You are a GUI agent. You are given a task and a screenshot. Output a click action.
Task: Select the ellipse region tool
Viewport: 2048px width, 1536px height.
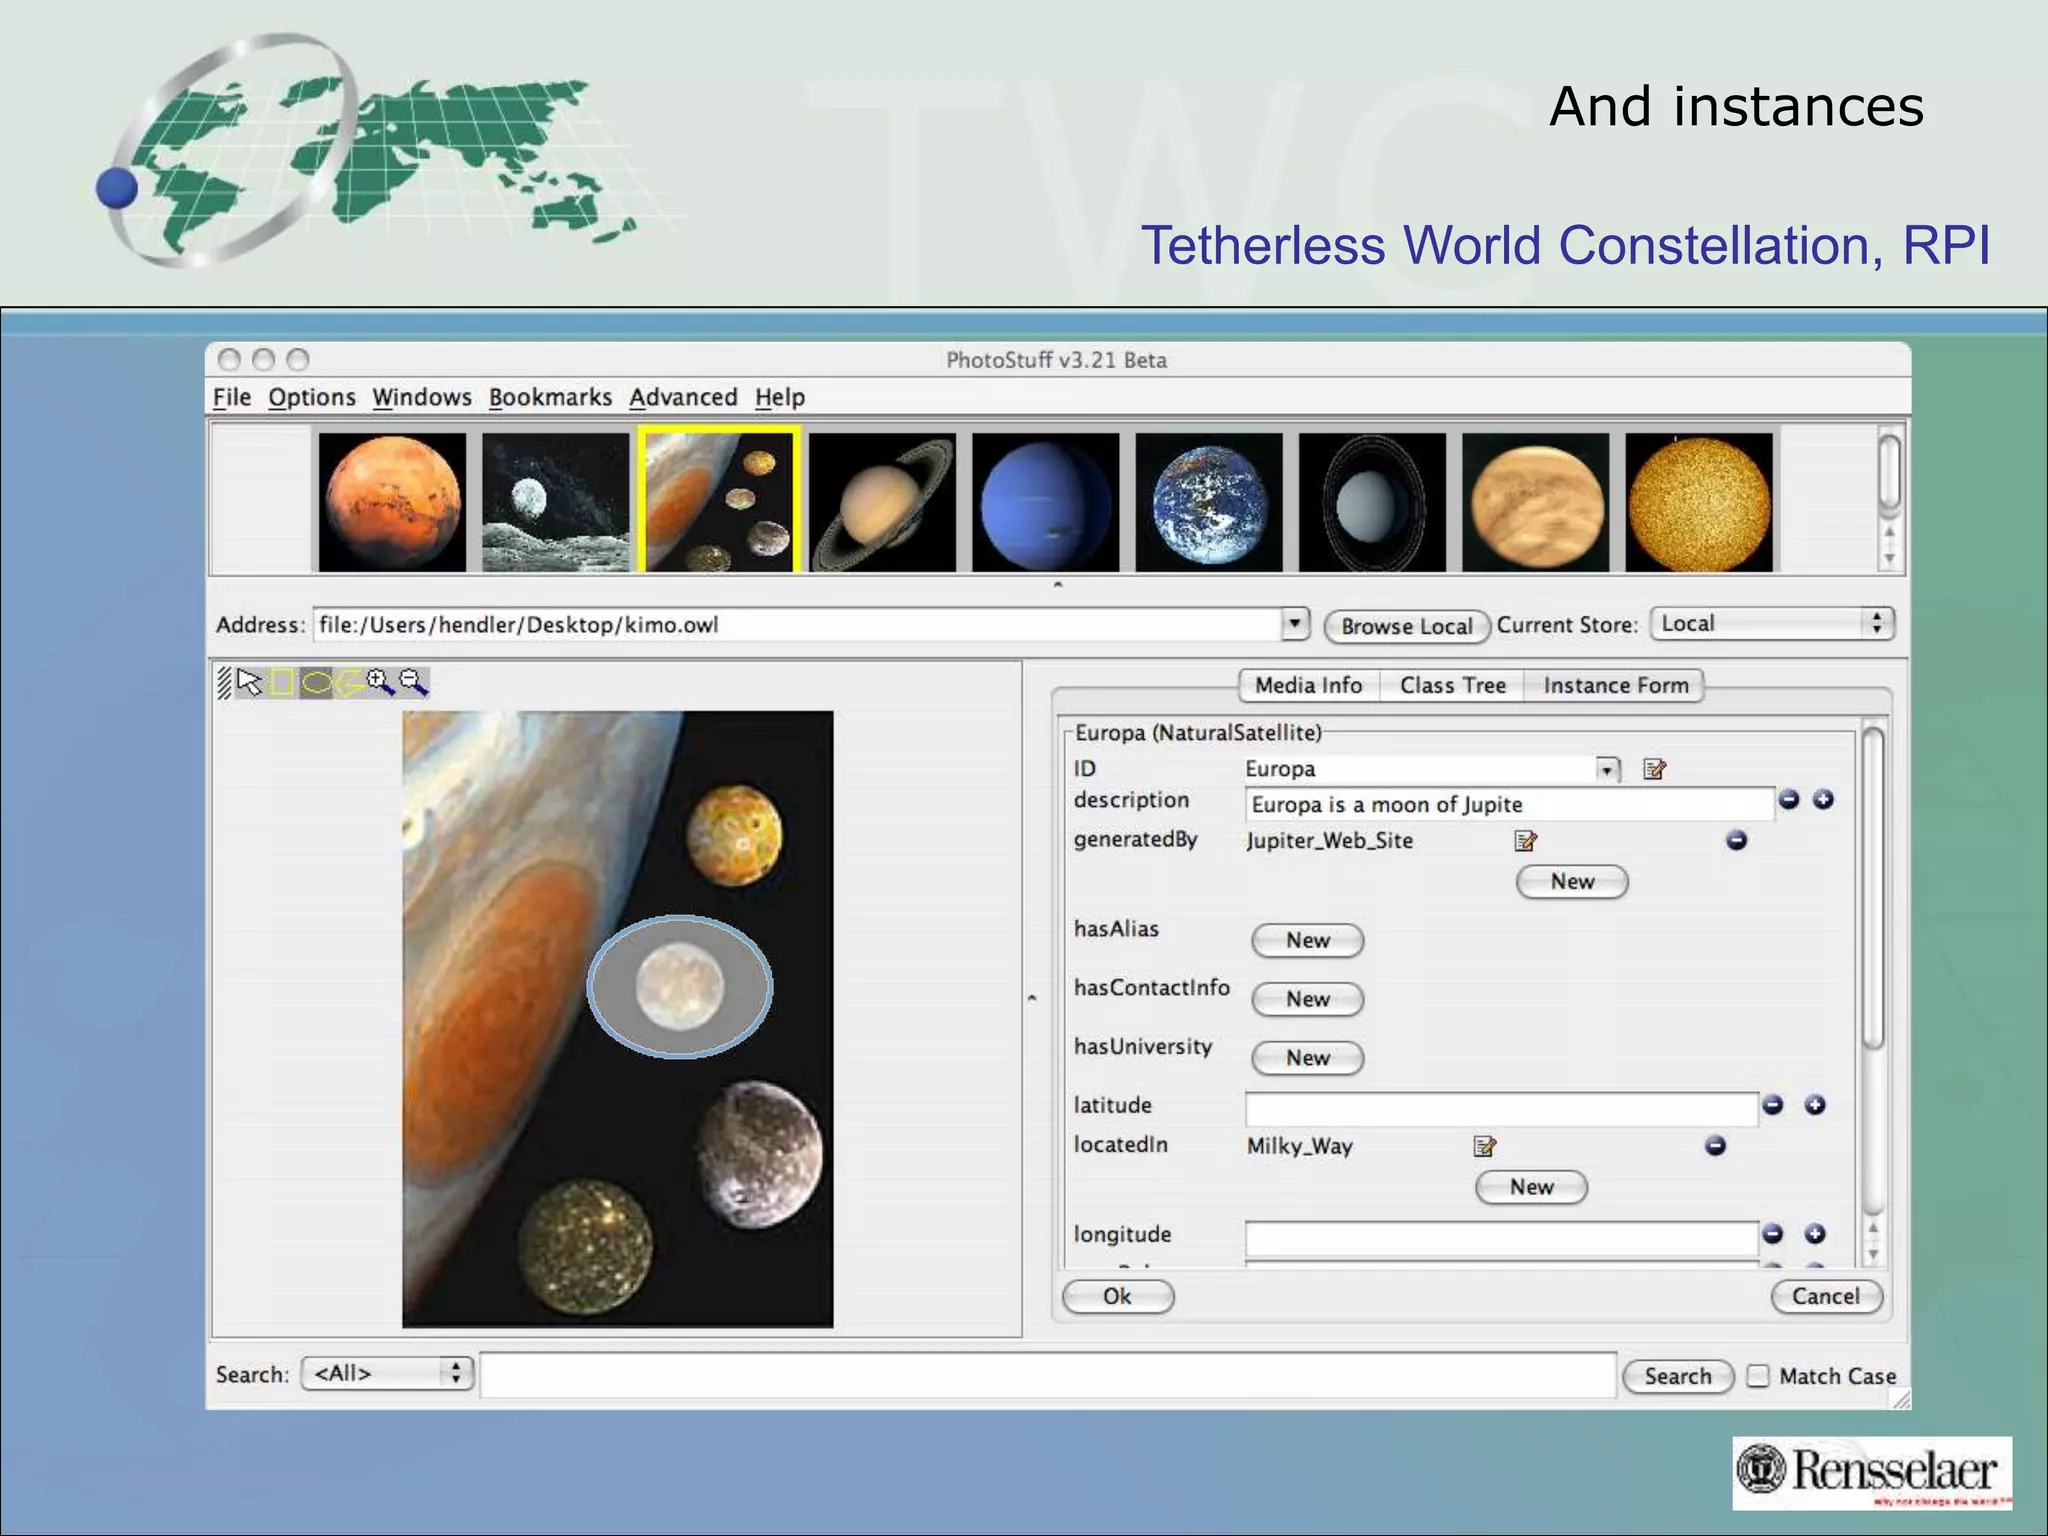[316, 683]
